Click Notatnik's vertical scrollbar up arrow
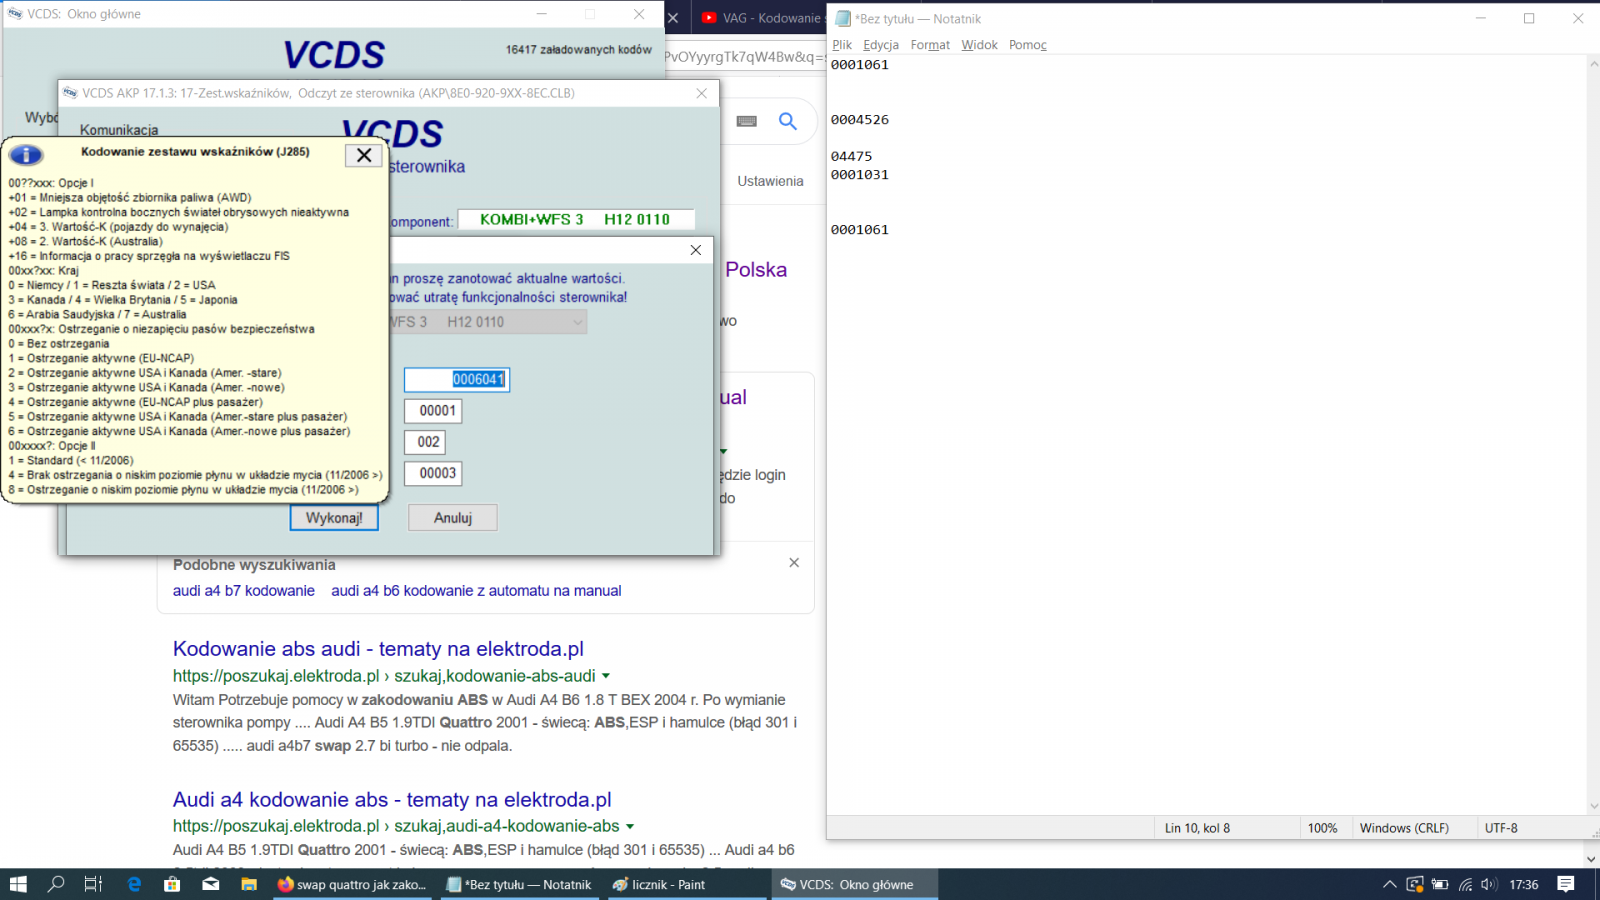 pyautogui.click(x=1592, y=63)
